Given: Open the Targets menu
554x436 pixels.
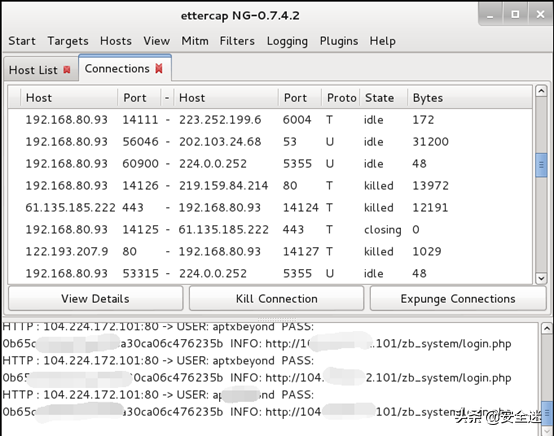Looking at the screenshot, I should (x=68, y=41).
